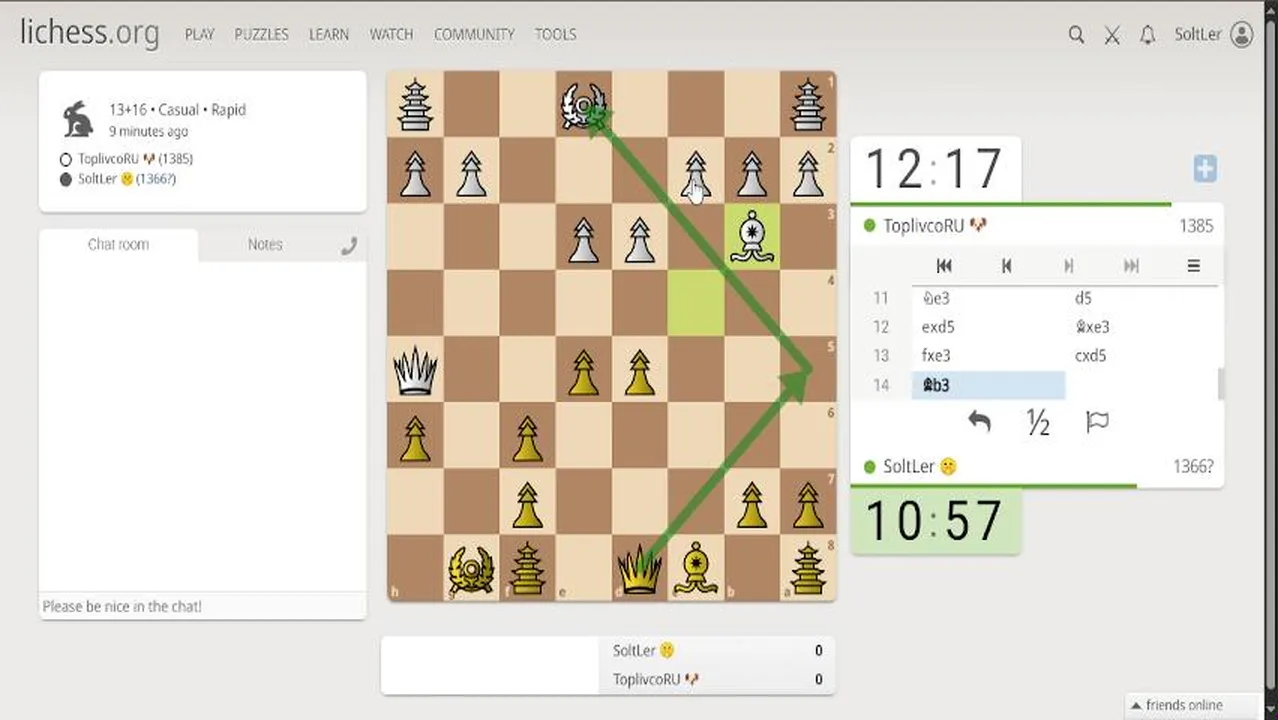
Task: Step forward one move in move list
Action: pyautogui.click(x=1068, y=266)
